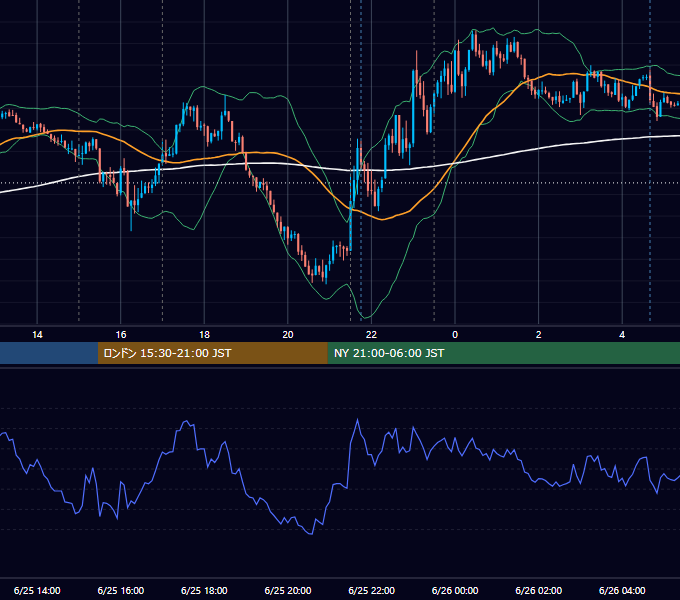Click the 6/26 00:00 date label

coord(455,590)
